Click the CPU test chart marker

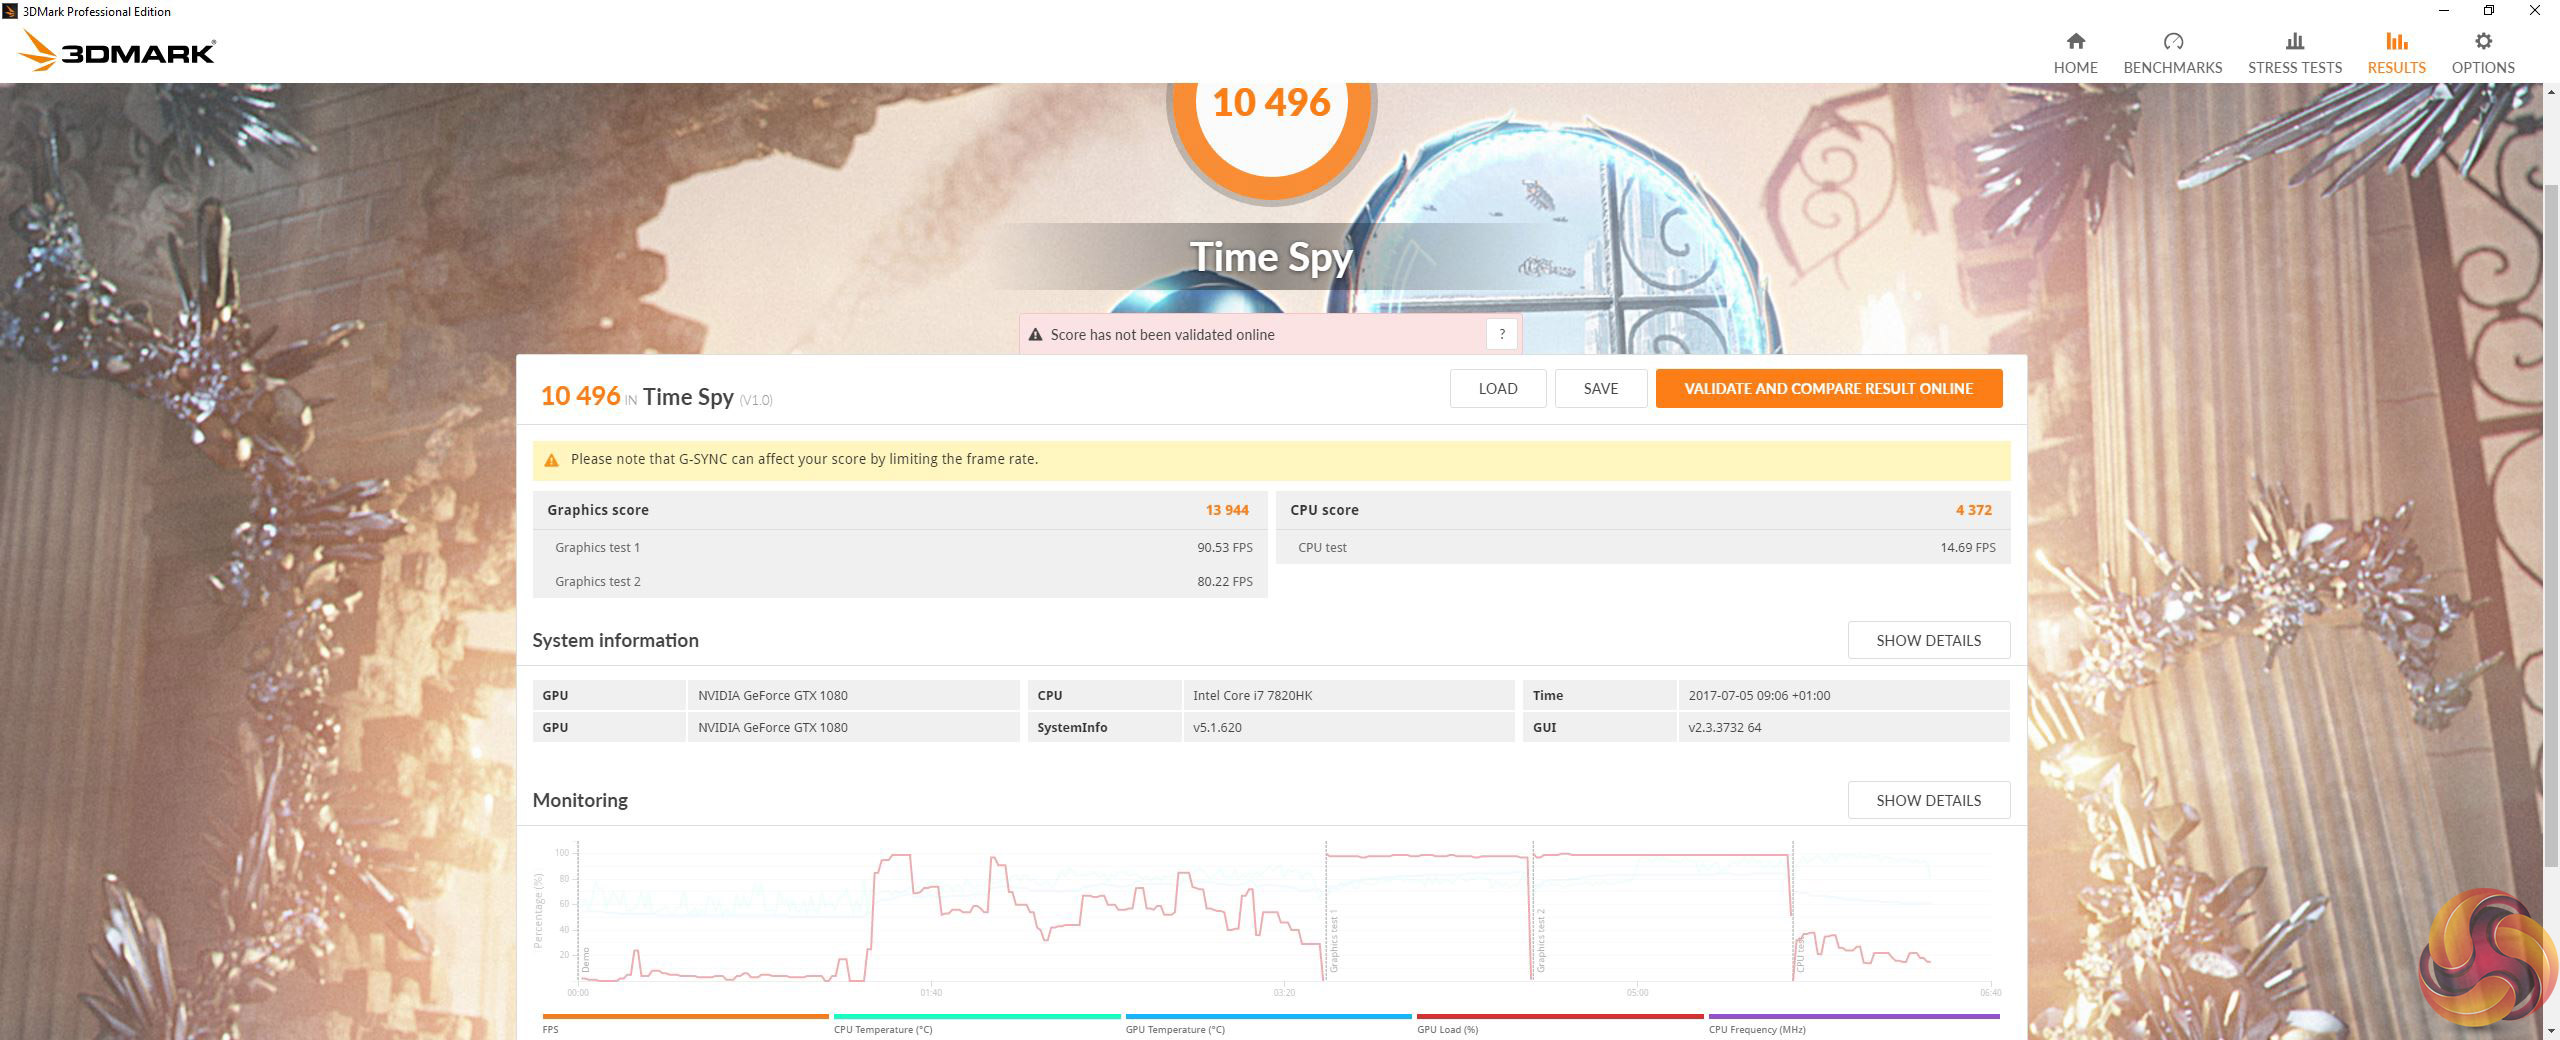[1800, 953]
